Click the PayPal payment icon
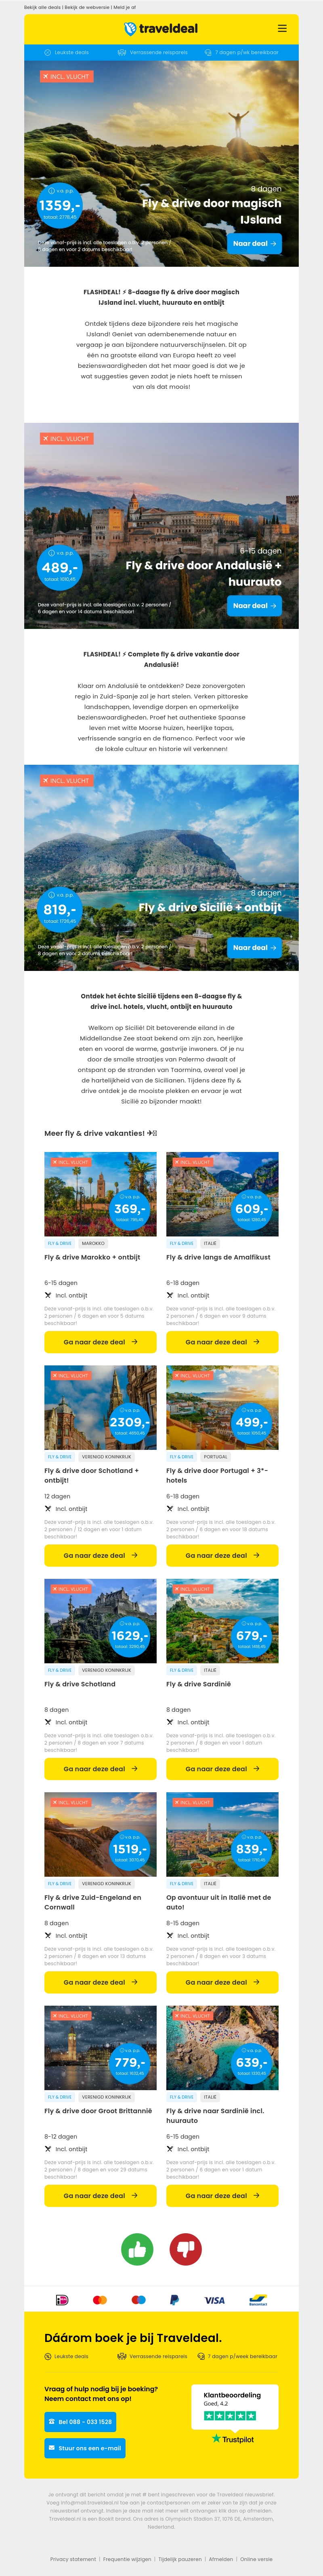 pyautogui.click(x=174, y=2300)
